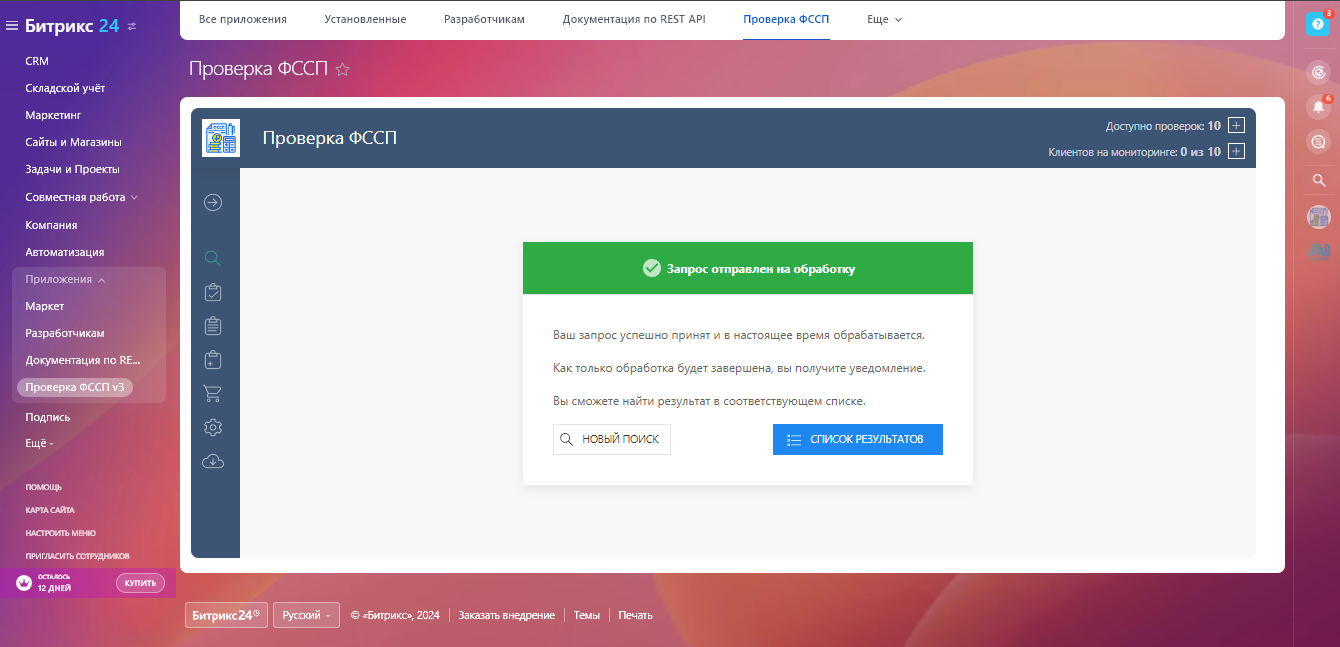This screenshot has width=1340, height=647.
Task: Collapse the Приложения menu section
Action: (65, 279)
